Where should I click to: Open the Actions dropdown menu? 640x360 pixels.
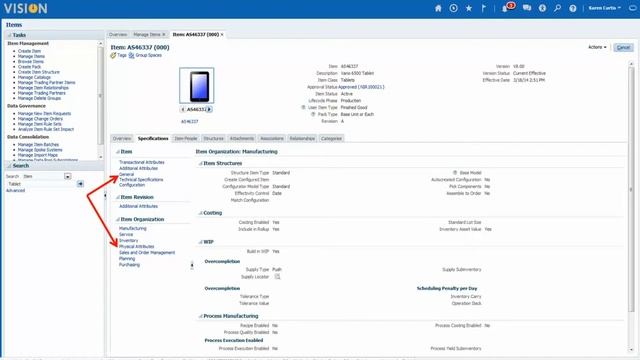pos(597,47)
